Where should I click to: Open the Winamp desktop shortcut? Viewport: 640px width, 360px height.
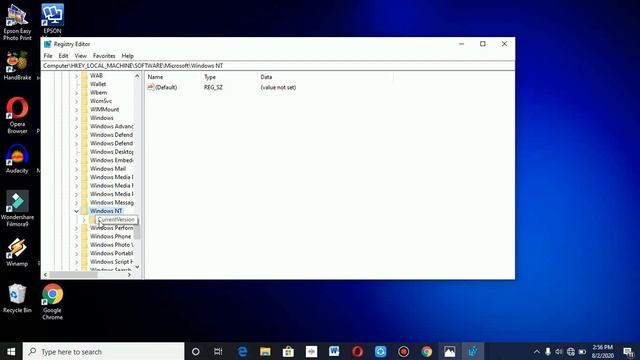pyautogui.click(x=17, y=252)
